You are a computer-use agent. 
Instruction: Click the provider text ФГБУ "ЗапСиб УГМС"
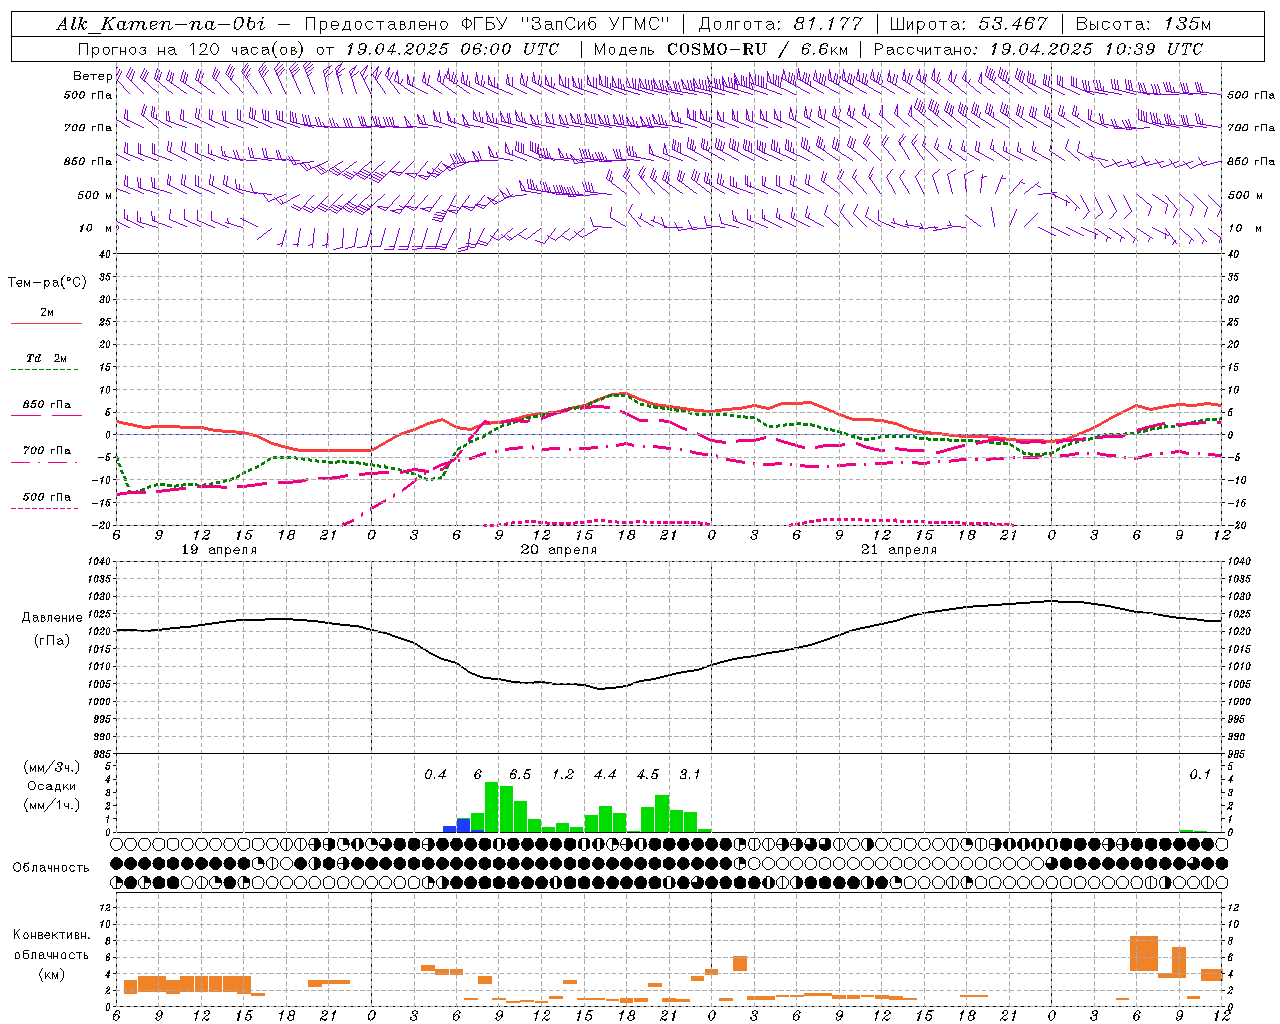tap(565, 24)
